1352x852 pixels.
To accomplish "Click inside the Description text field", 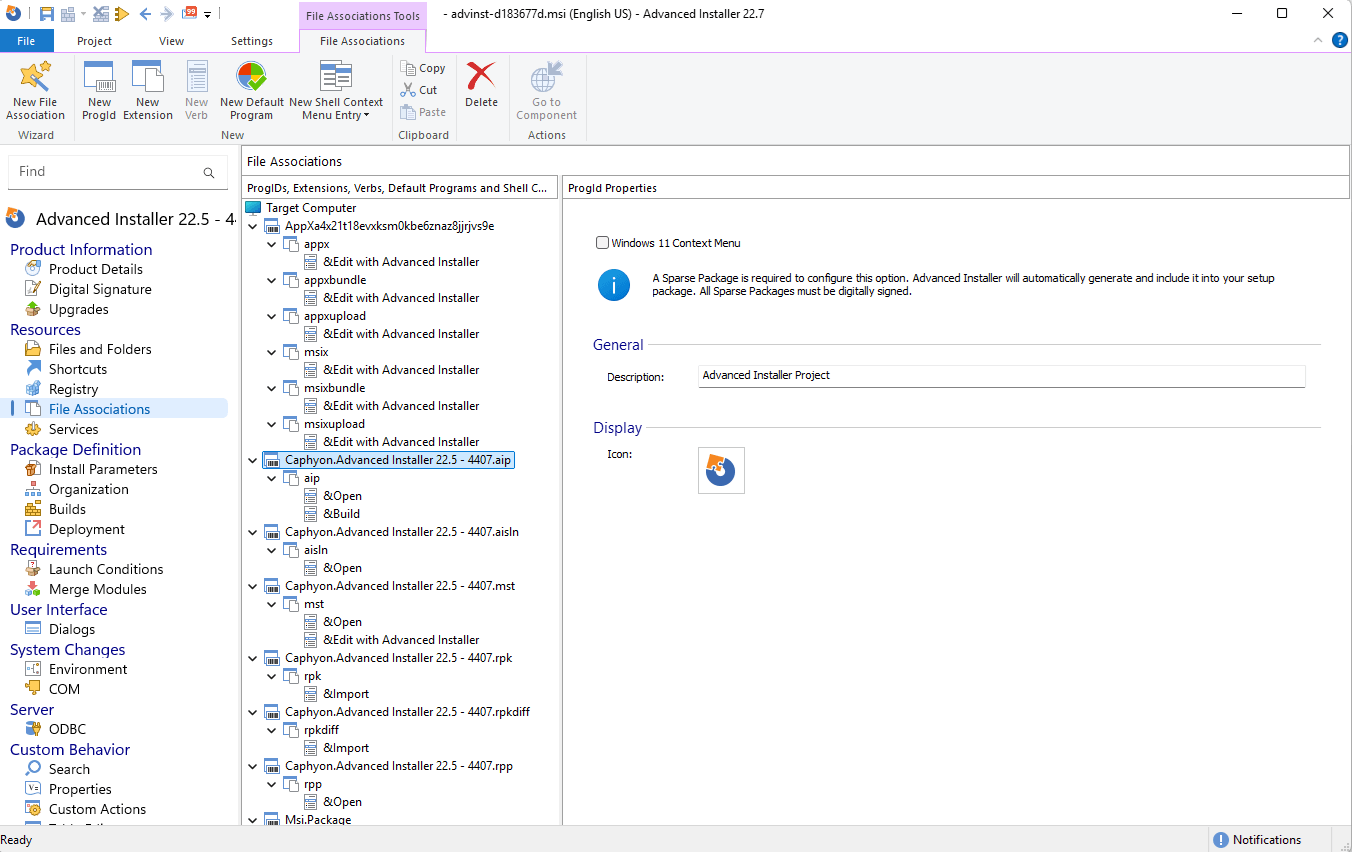I will tap(1000, 376).
